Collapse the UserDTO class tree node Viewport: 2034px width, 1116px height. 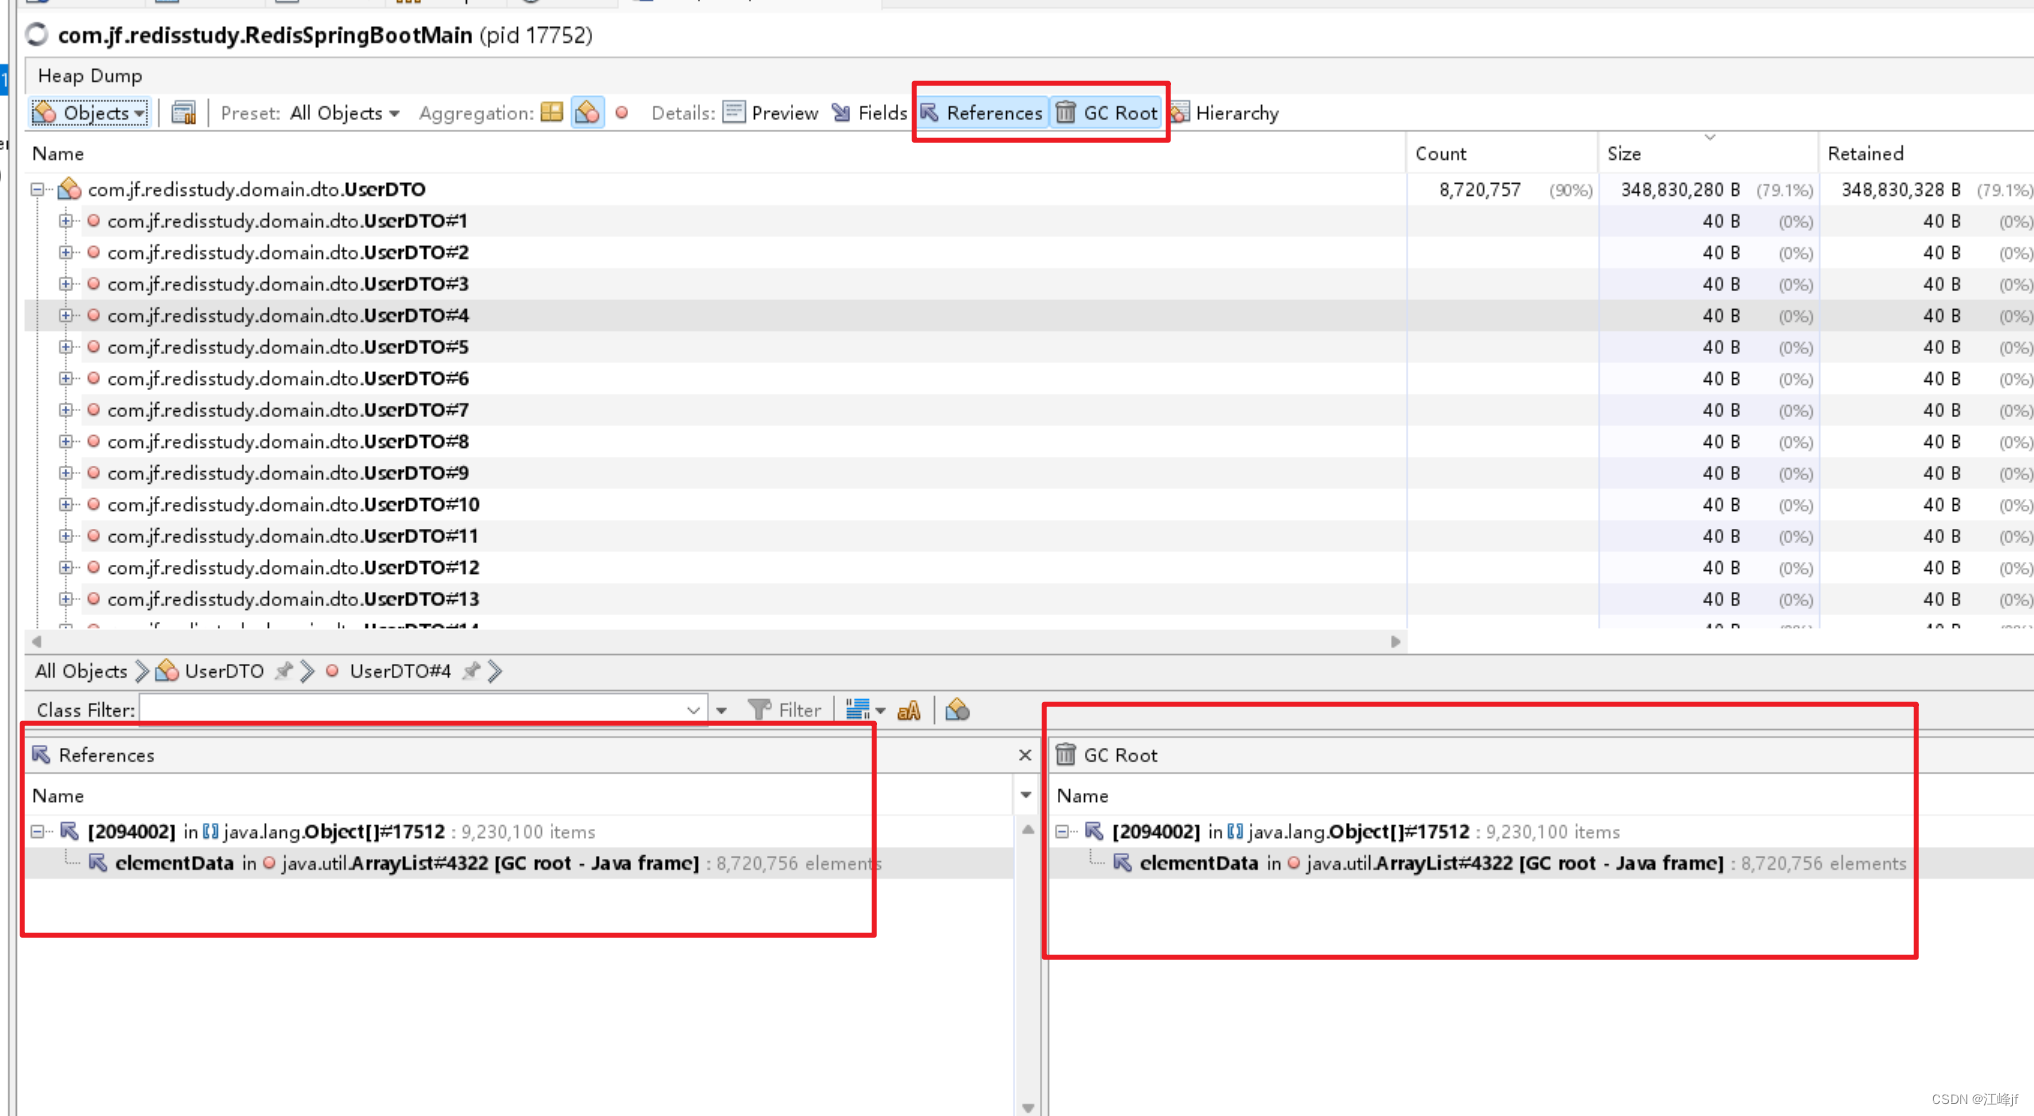38,189
